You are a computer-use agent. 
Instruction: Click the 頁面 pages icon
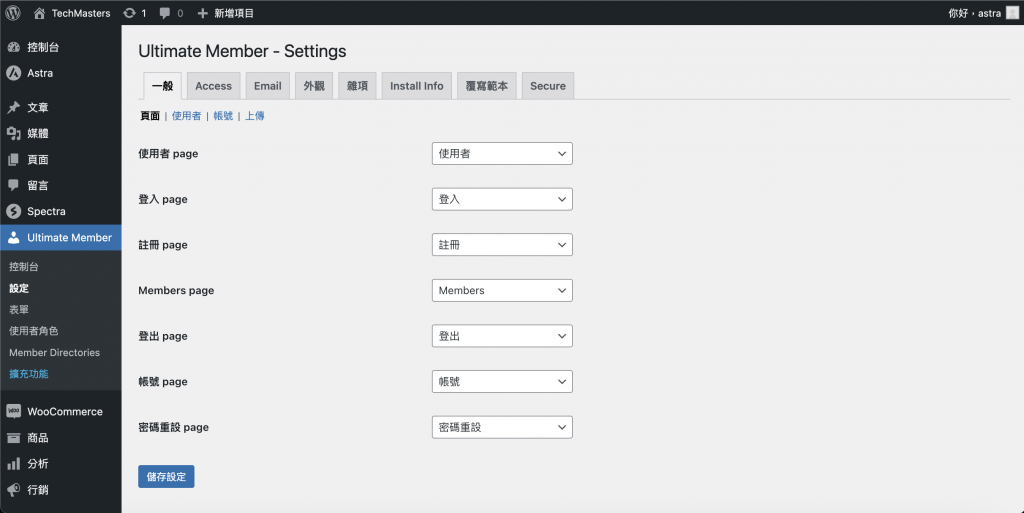tap(14, 159)
